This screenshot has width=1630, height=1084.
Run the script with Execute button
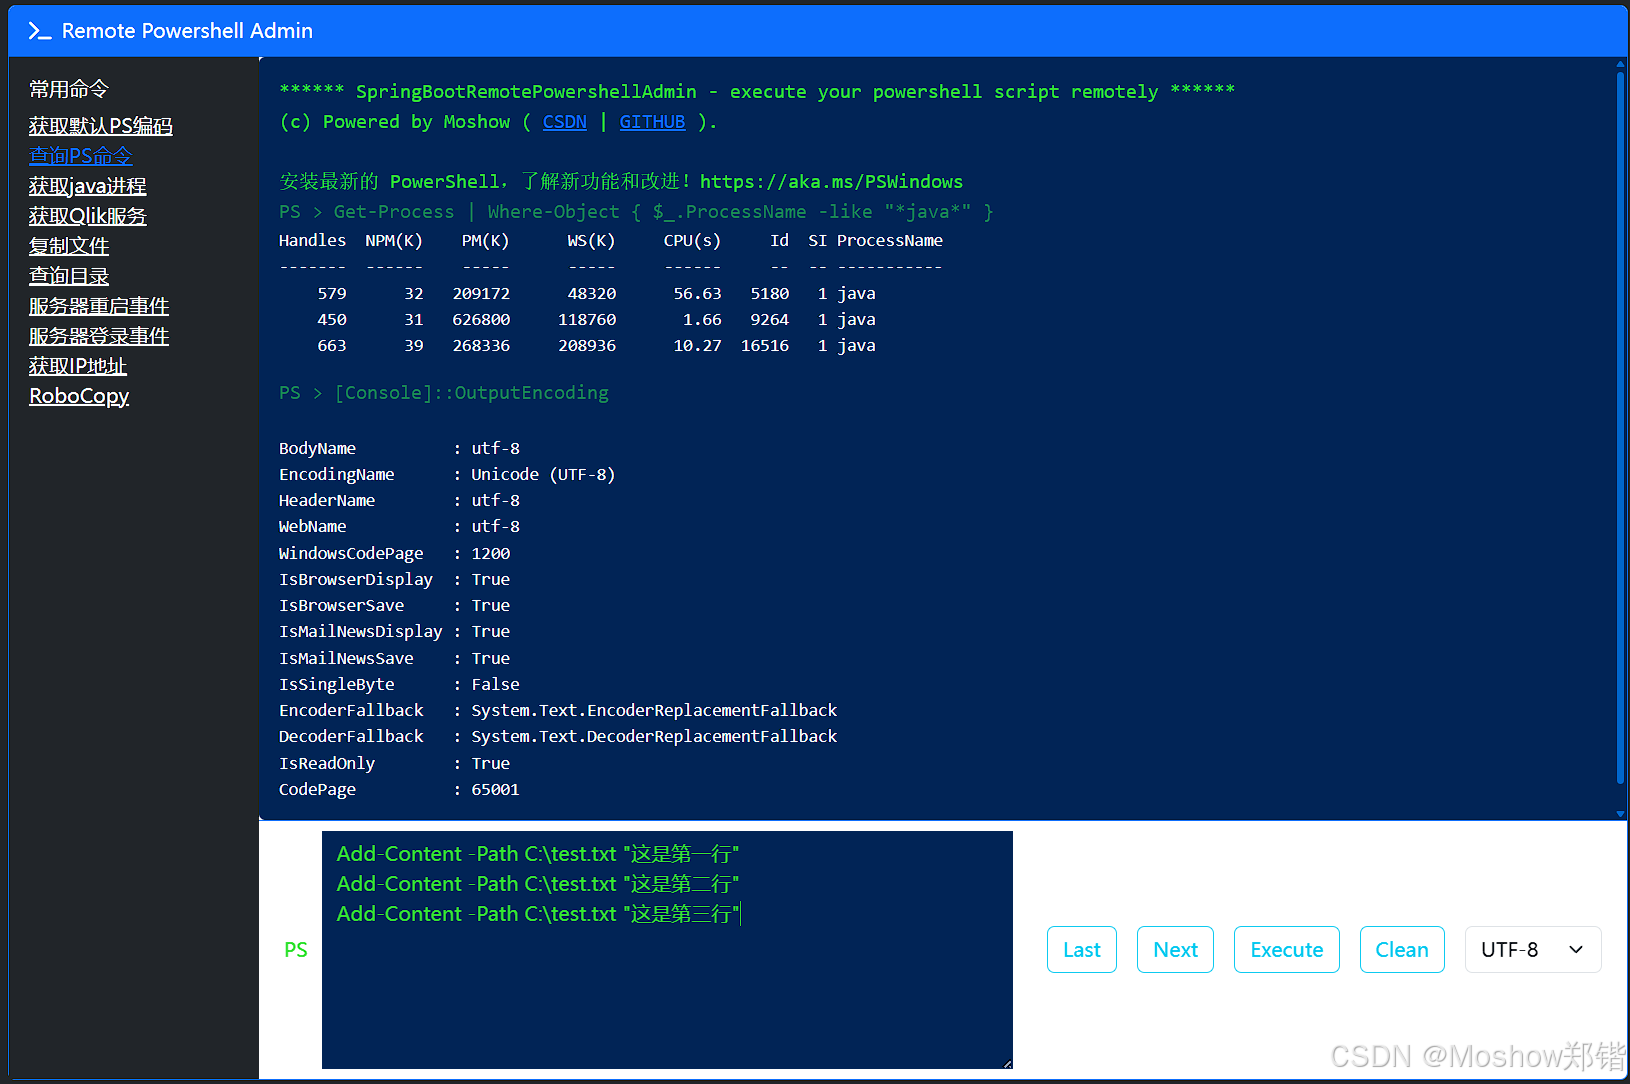1287,949
